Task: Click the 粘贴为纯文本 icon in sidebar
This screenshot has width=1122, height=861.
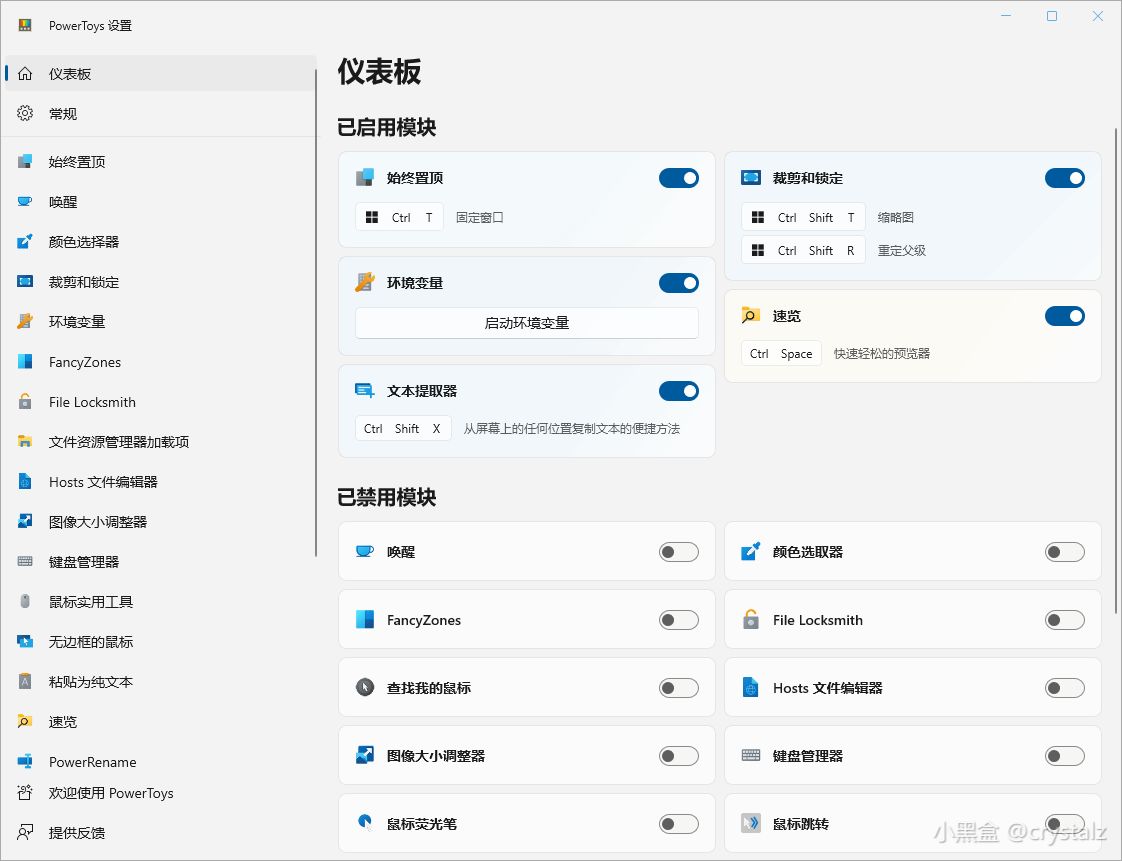Action: (x=25, y=681)
